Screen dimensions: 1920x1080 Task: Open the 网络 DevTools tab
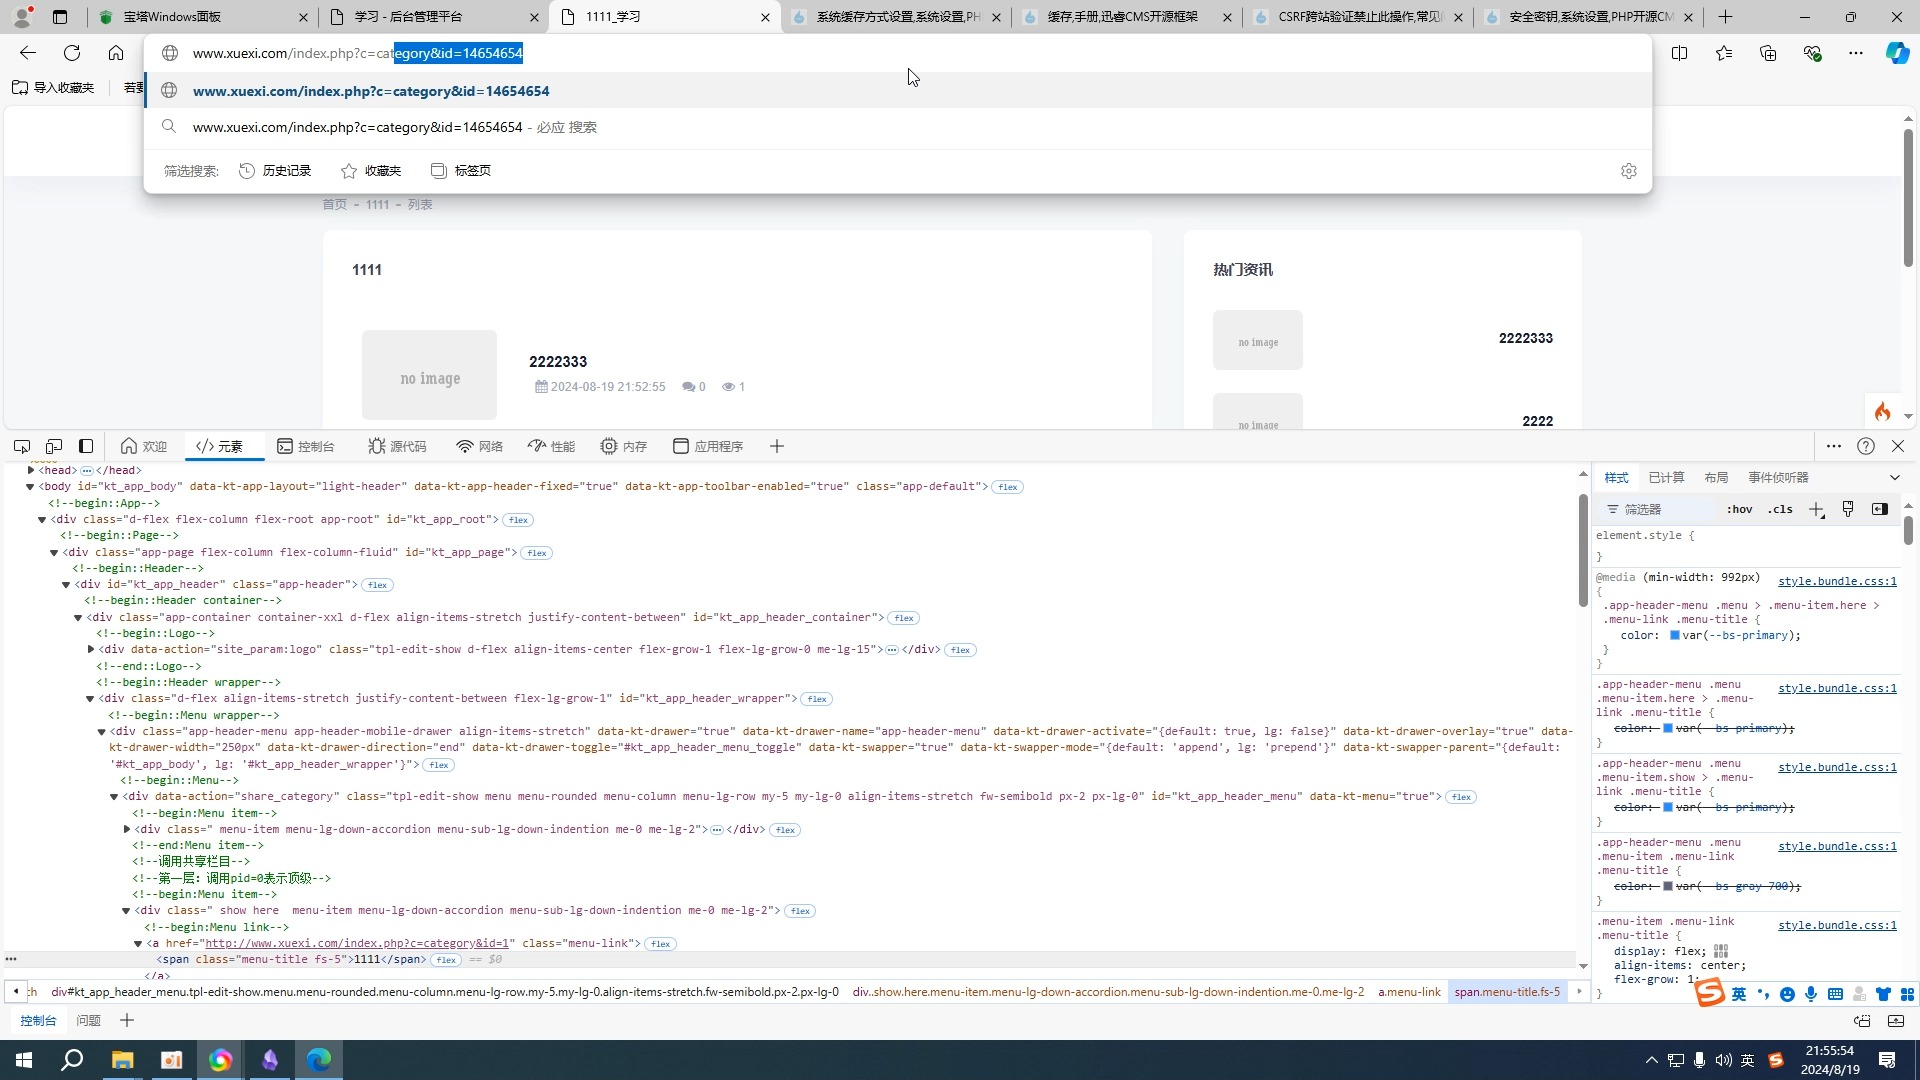(x=480, y=446)
